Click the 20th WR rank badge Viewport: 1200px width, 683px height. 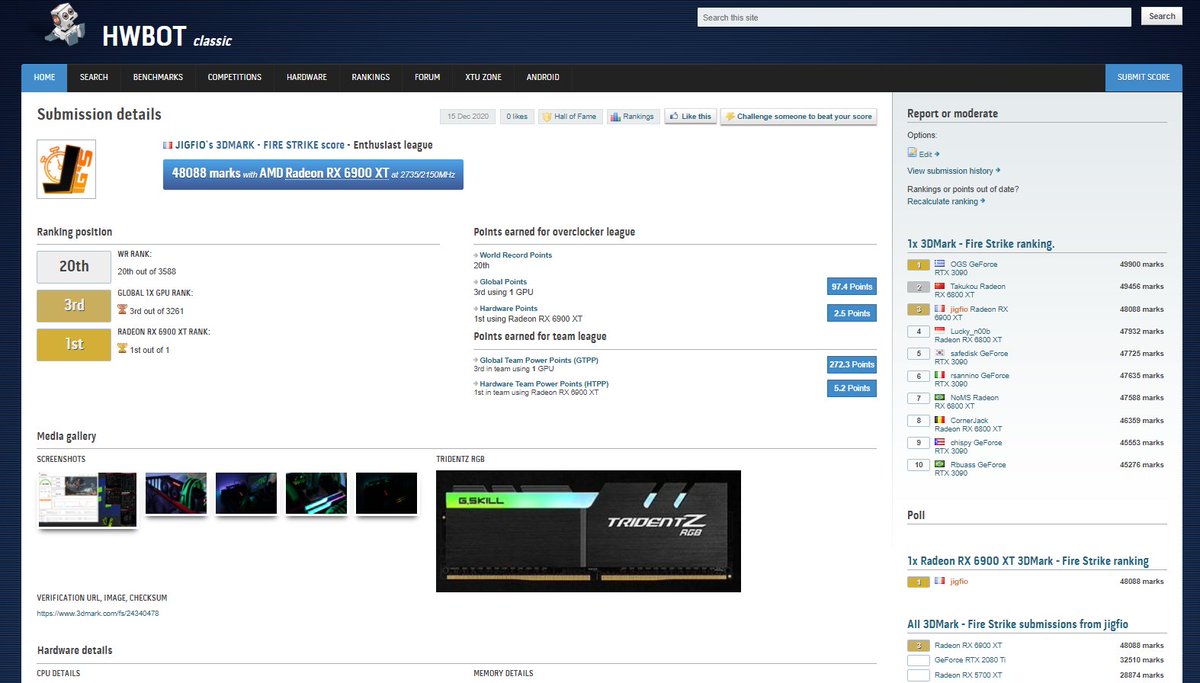[x=74, y=267]
